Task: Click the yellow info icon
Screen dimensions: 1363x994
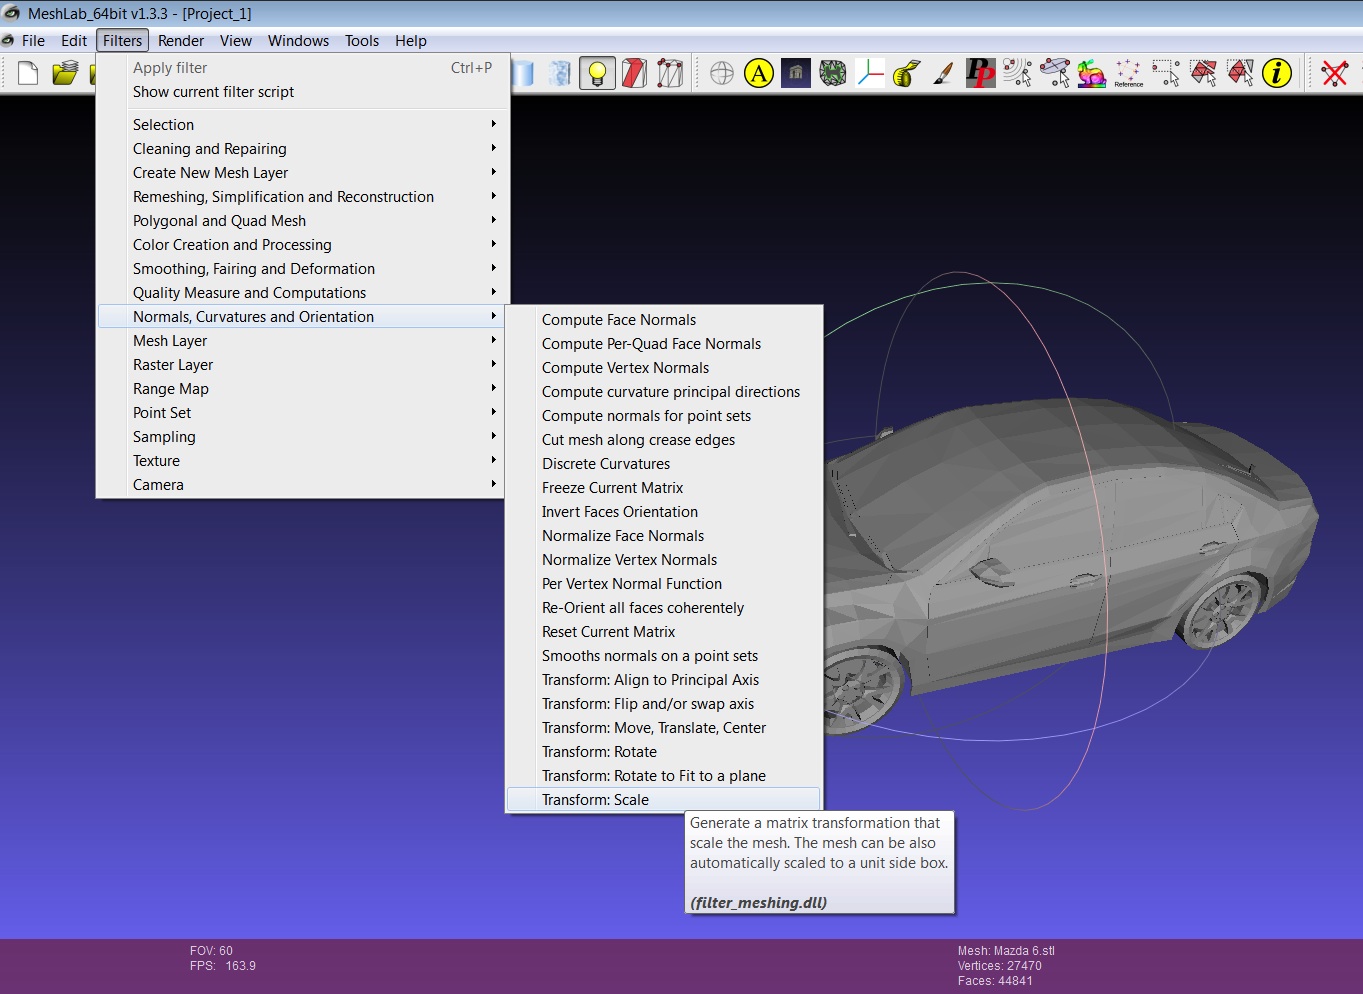Action: 1277,72
